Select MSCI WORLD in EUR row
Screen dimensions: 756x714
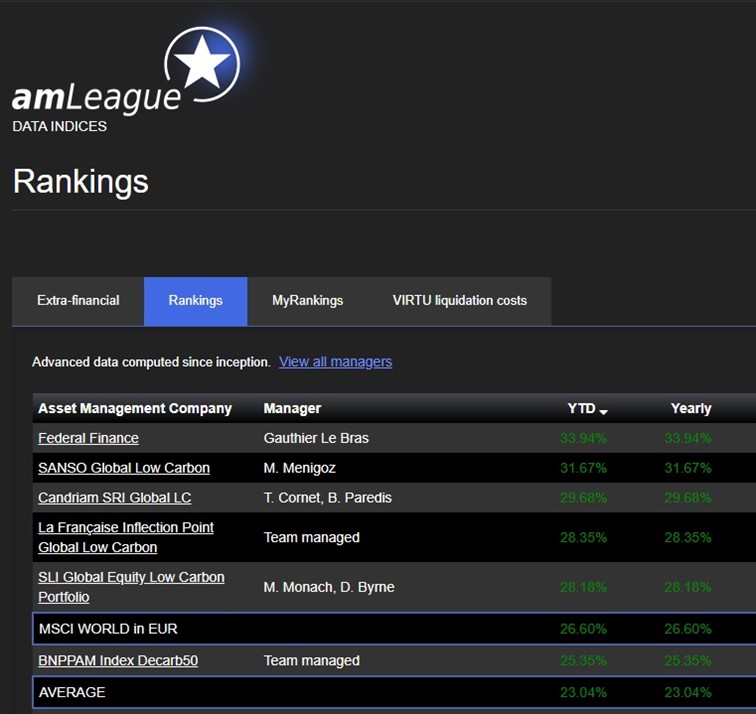[394, 629]
